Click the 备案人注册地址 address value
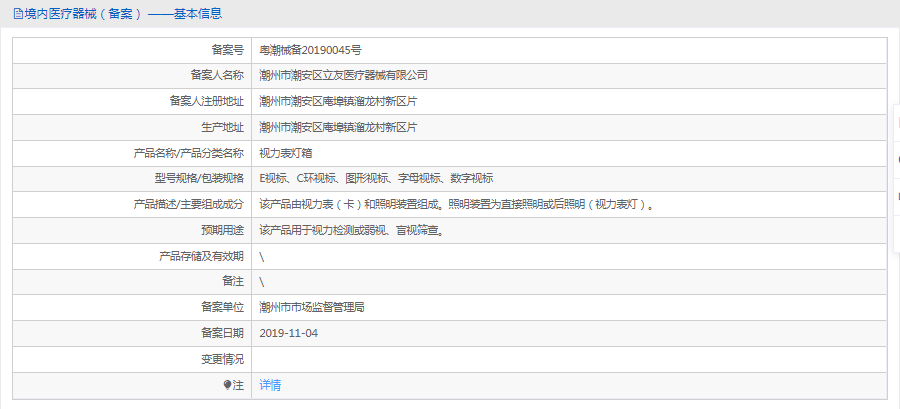The width and height of the screenshot is (900, 409). point(337,101)
